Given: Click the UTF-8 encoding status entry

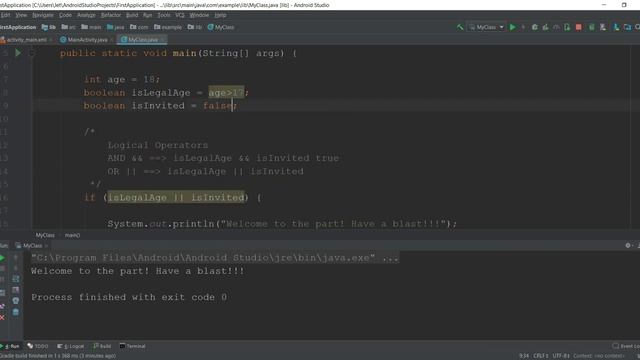Looking at the screenshot, I should (561, 356).
